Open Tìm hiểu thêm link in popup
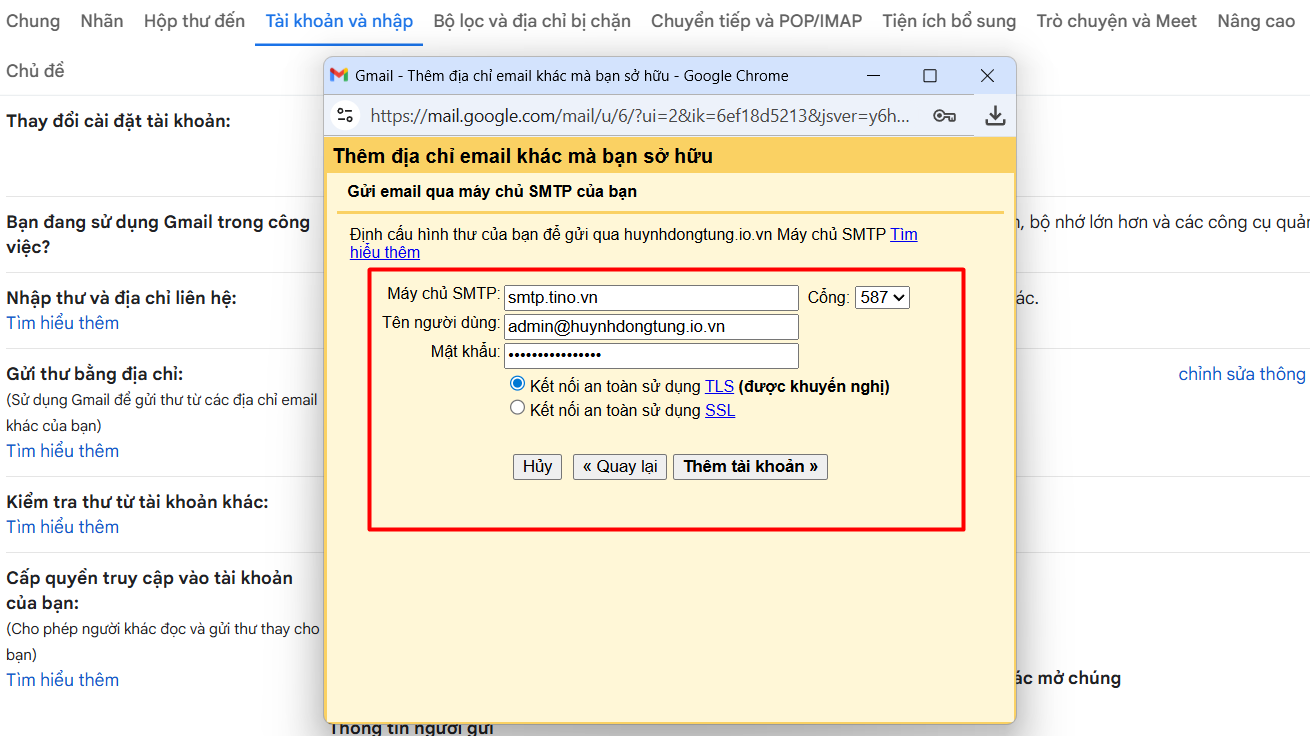Viewport: 1310px width, 736px height. pyautogui.click(x=904, y=235)
